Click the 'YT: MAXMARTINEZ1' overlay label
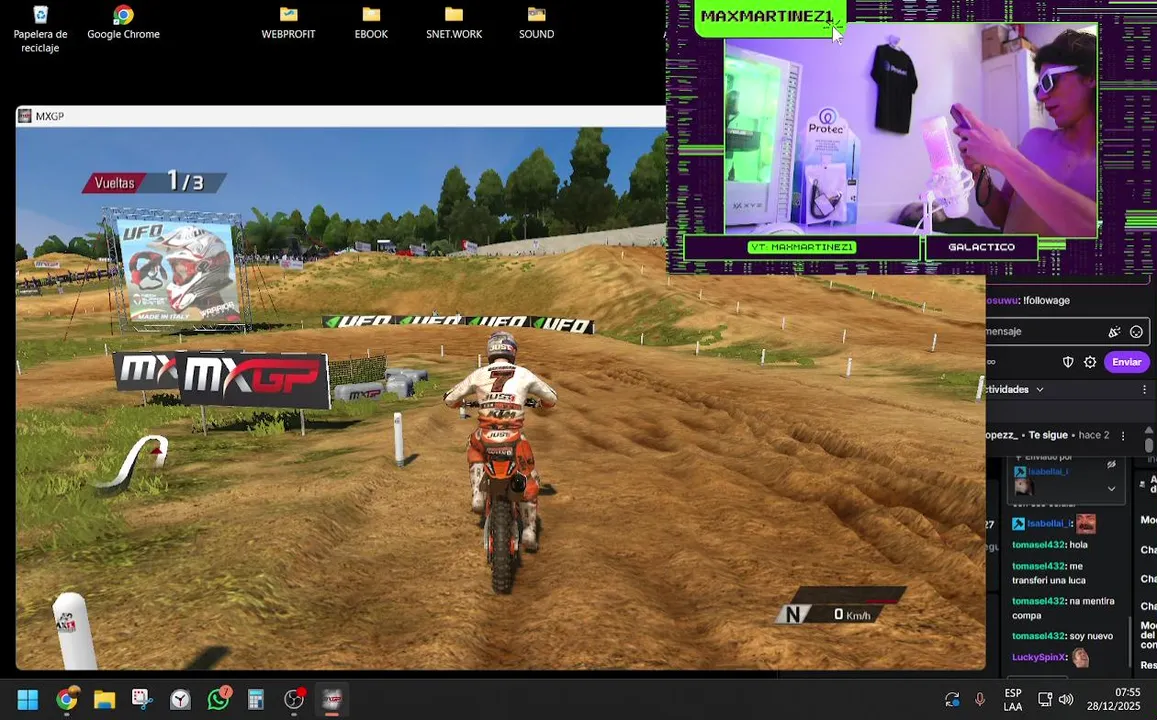The width and height of the screenshot is (1157, 720). click(802, 247)
